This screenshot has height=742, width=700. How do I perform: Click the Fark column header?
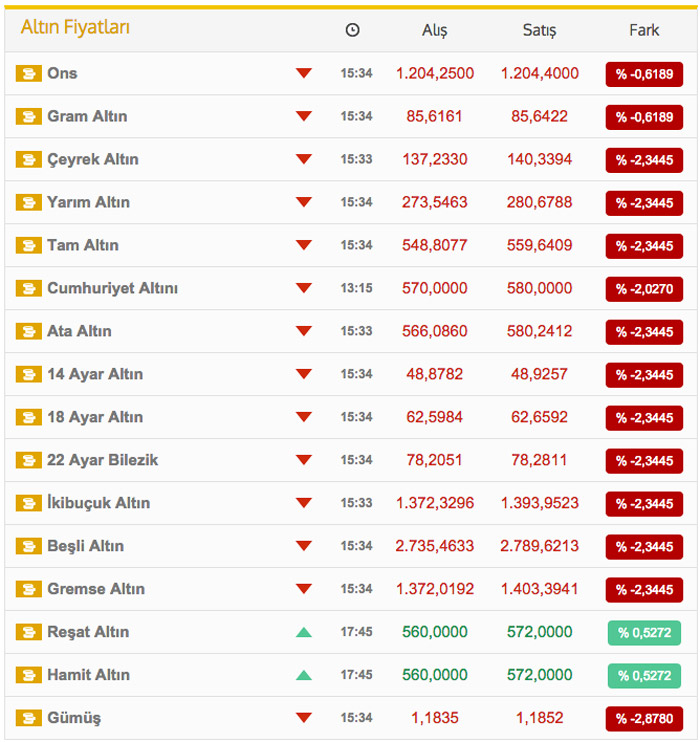644,30
